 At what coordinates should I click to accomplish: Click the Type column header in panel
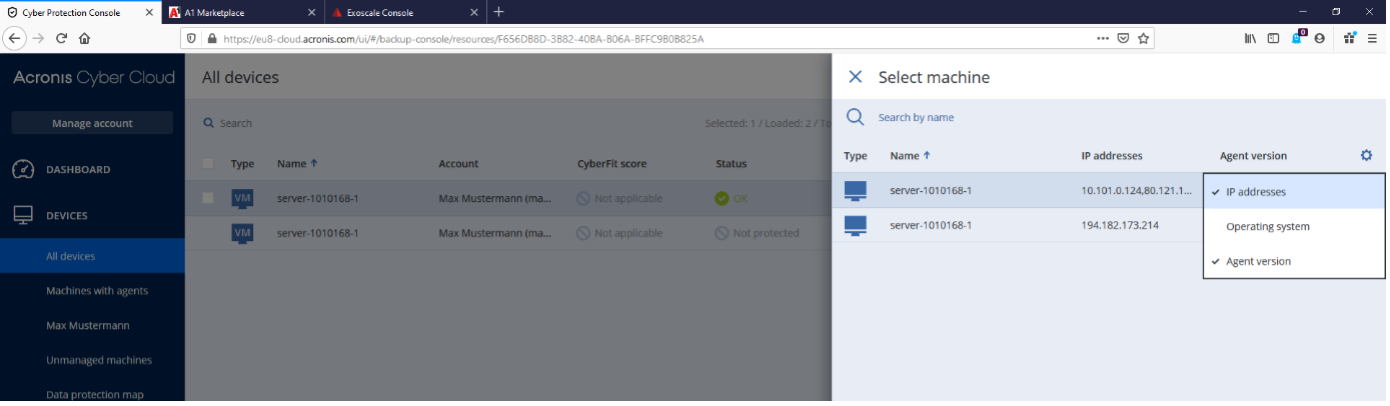pos(855,156)
